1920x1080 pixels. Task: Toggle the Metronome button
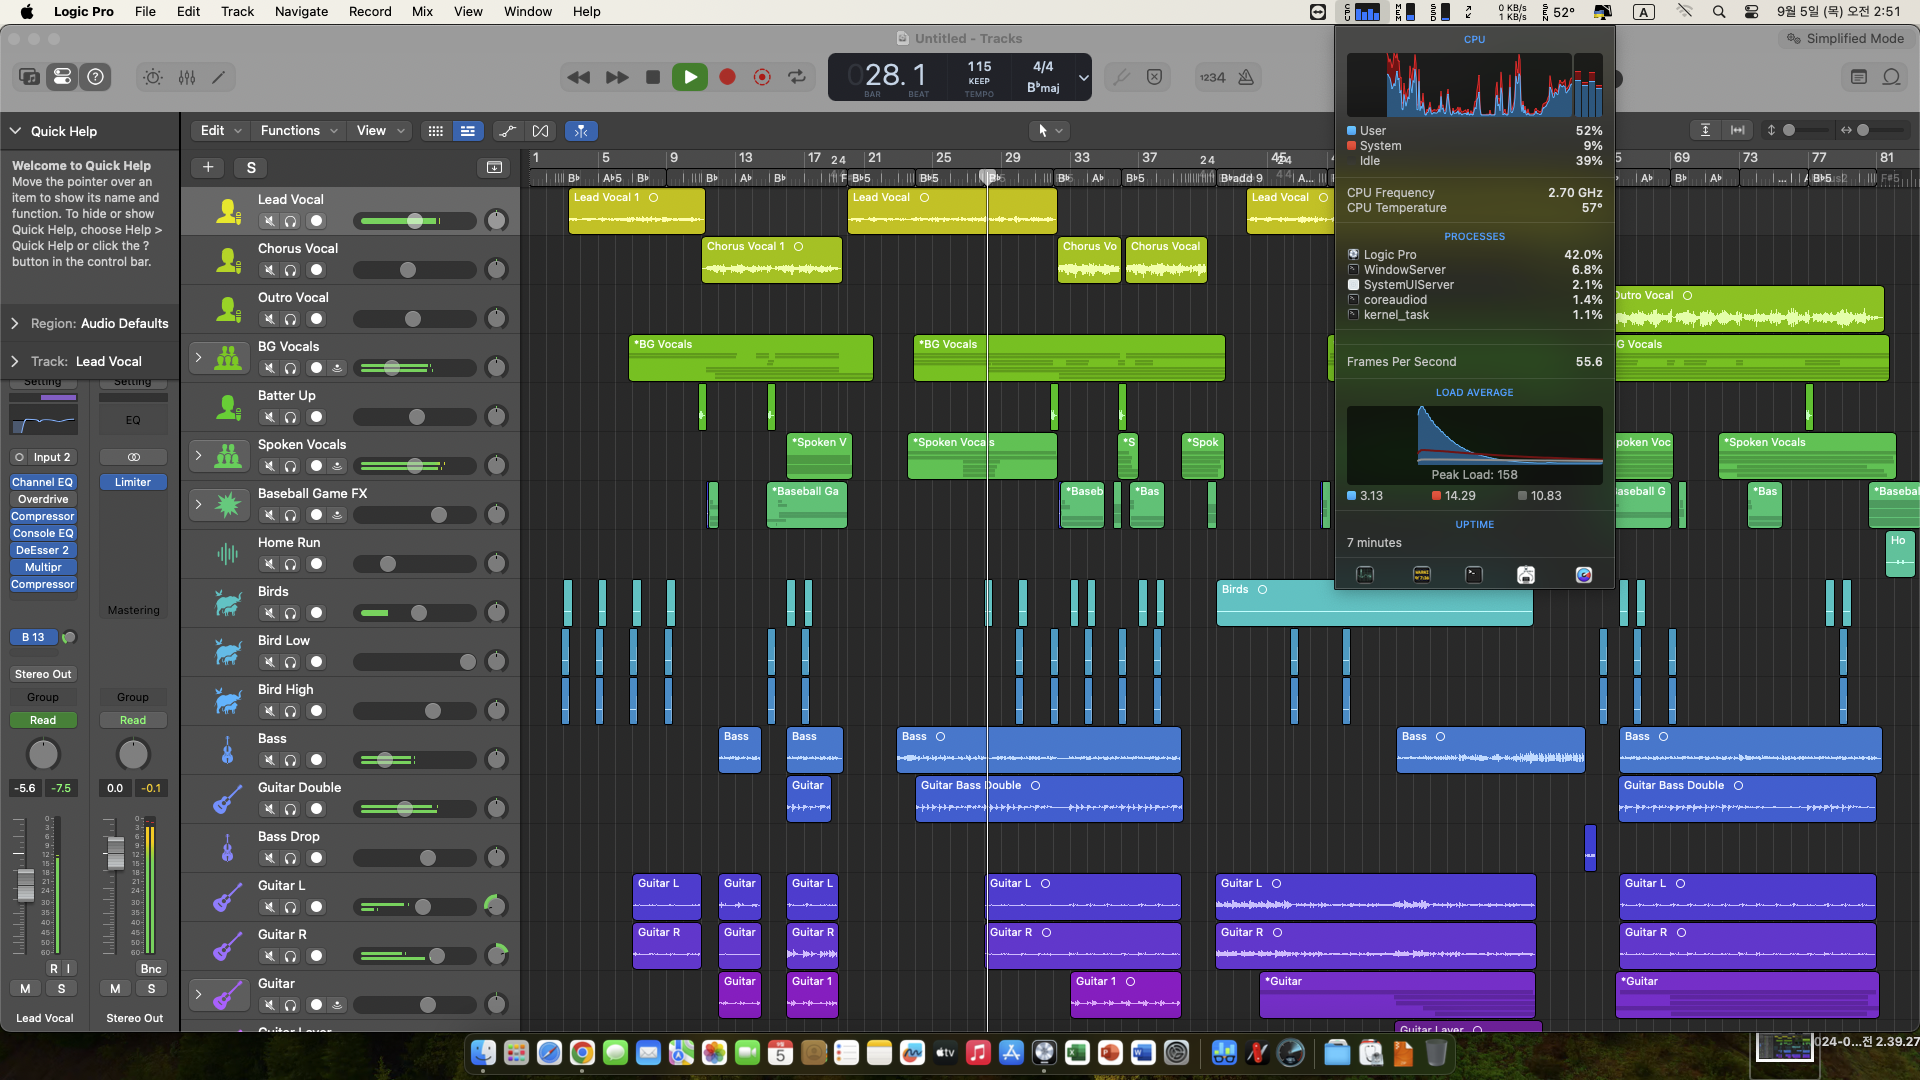pos(1246,77)
